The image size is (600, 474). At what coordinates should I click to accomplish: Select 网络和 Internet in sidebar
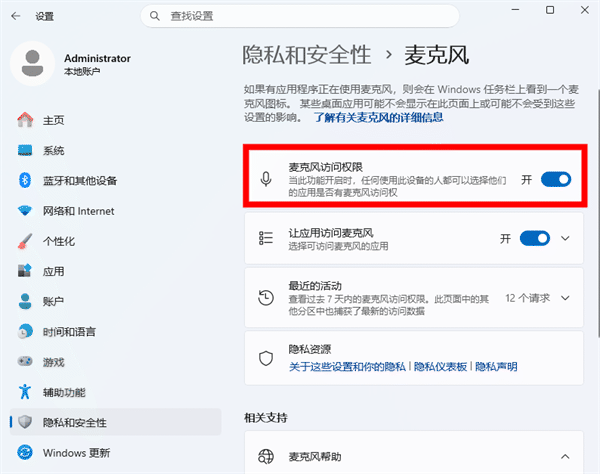click(116, 211)
